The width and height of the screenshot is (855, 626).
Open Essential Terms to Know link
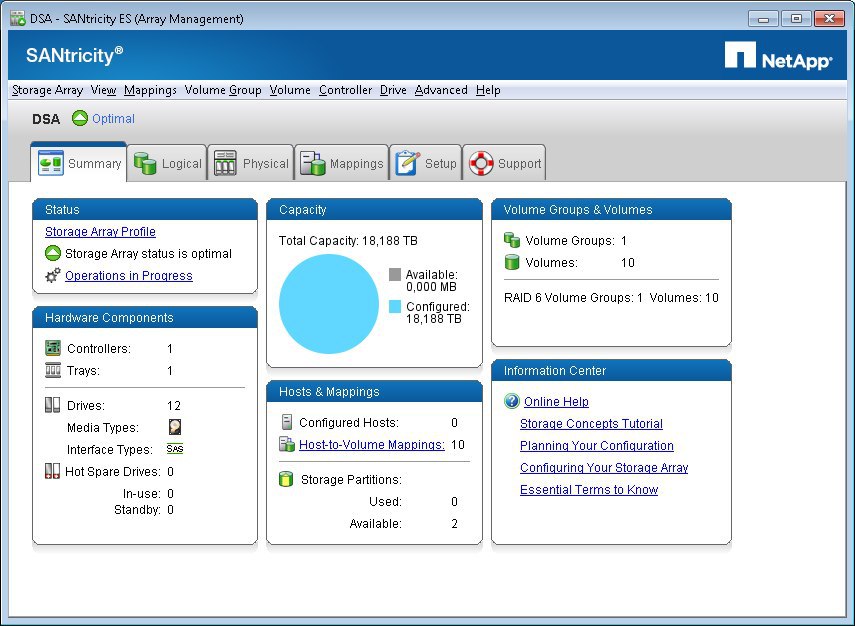coord(589,490)
